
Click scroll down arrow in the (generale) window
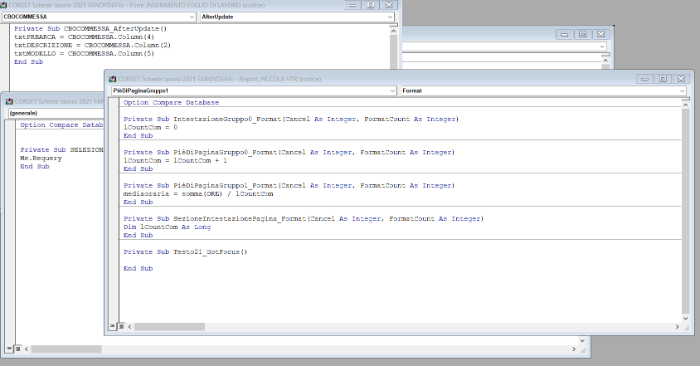[582, 341]
